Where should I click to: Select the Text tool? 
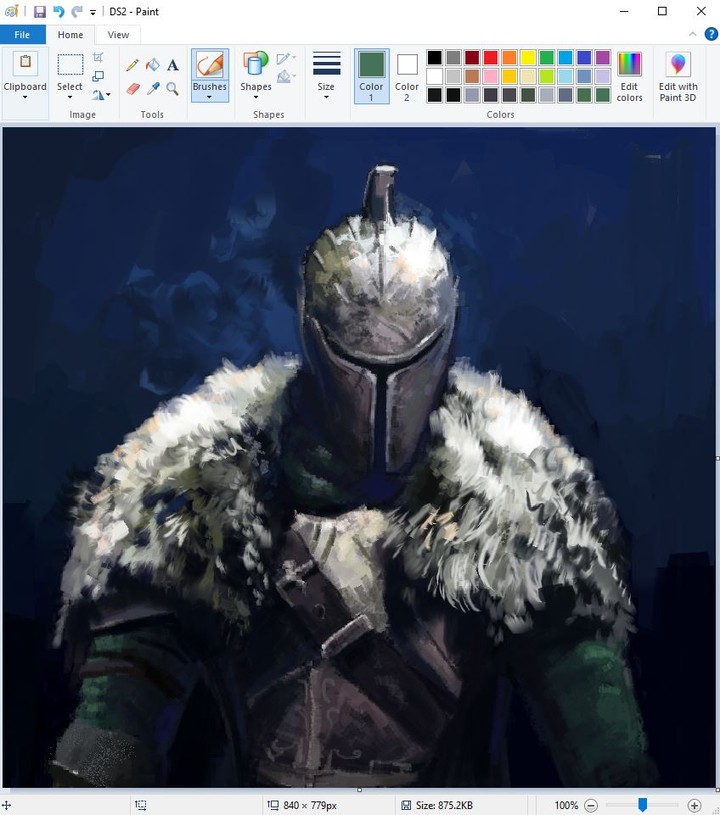pyautogui.click(x=173, y=65)
